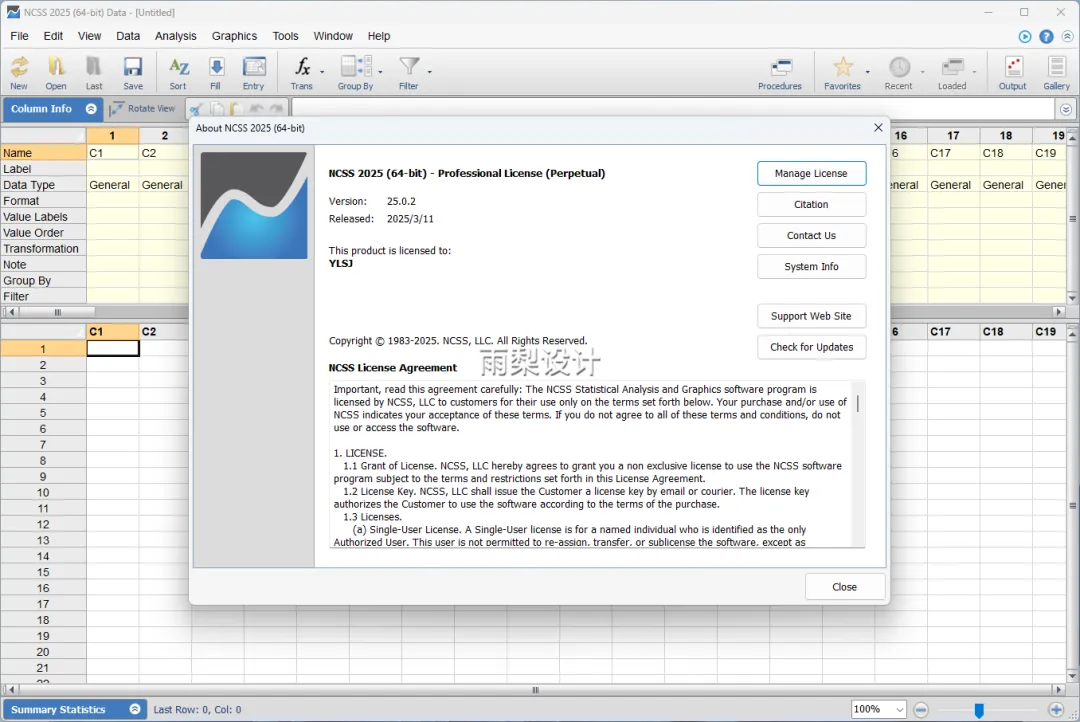Open the data Entry tool
Viewport: 1080px width, 722px height.
tap(253, 72)
